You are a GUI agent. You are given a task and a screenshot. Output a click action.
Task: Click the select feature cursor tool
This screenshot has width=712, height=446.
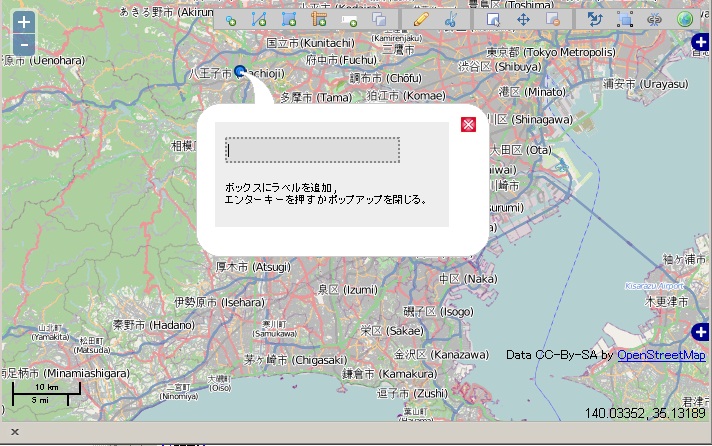click(x=493, y=19)
